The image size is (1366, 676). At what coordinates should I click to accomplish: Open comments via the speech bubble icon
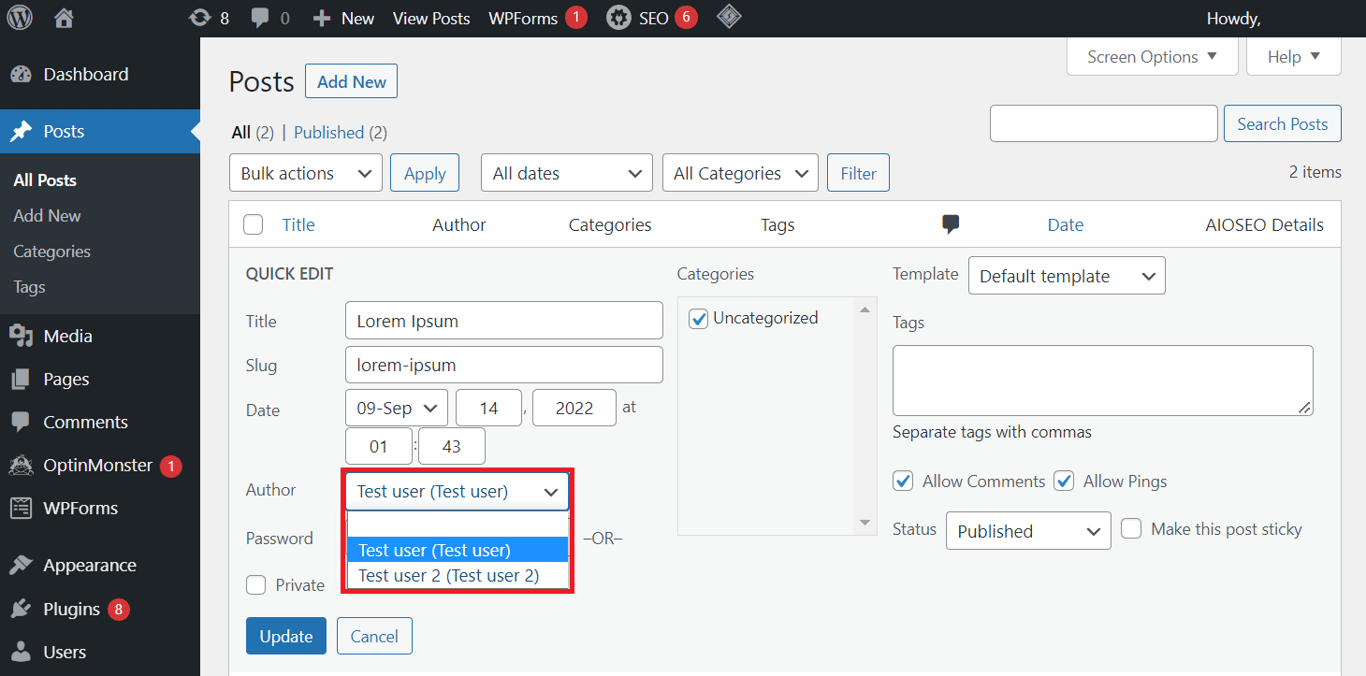[258, 17]
